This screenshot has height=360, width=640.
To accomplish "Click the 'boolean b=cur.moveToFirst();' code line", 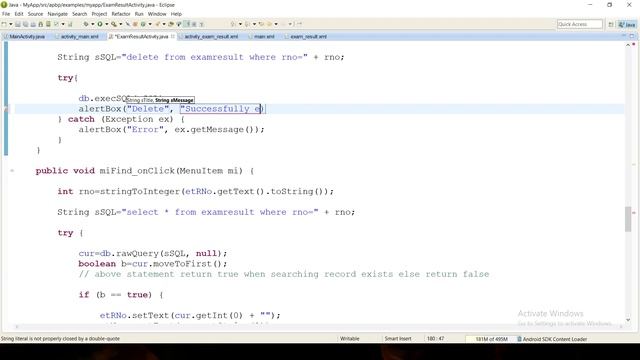I will pos(153,264).
